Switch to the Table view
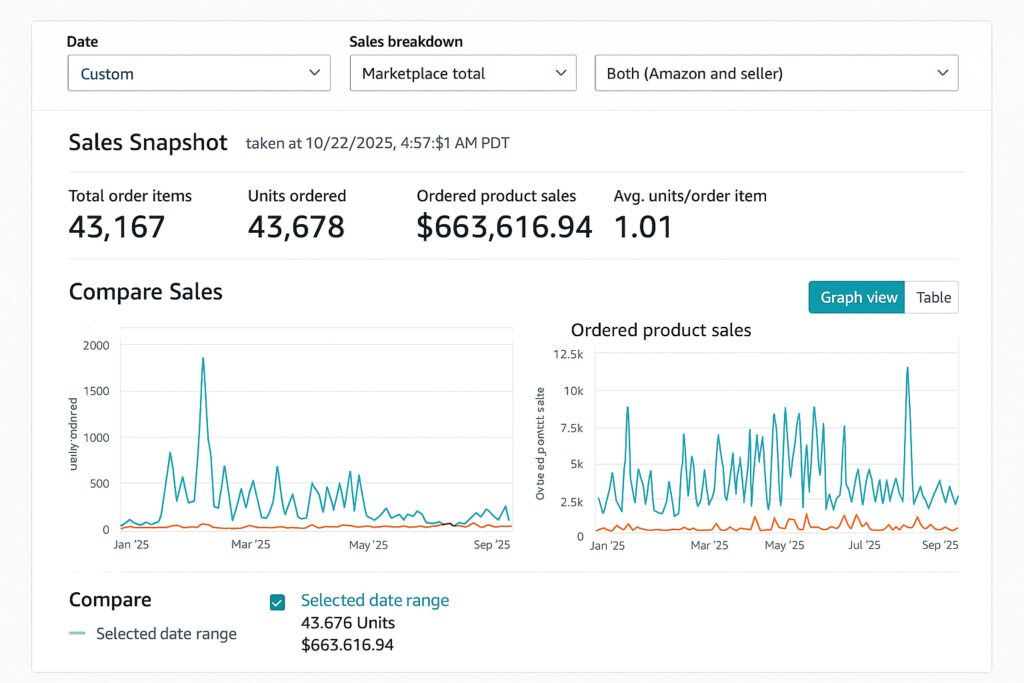The image size is (1024, 683). pos(932,297)
